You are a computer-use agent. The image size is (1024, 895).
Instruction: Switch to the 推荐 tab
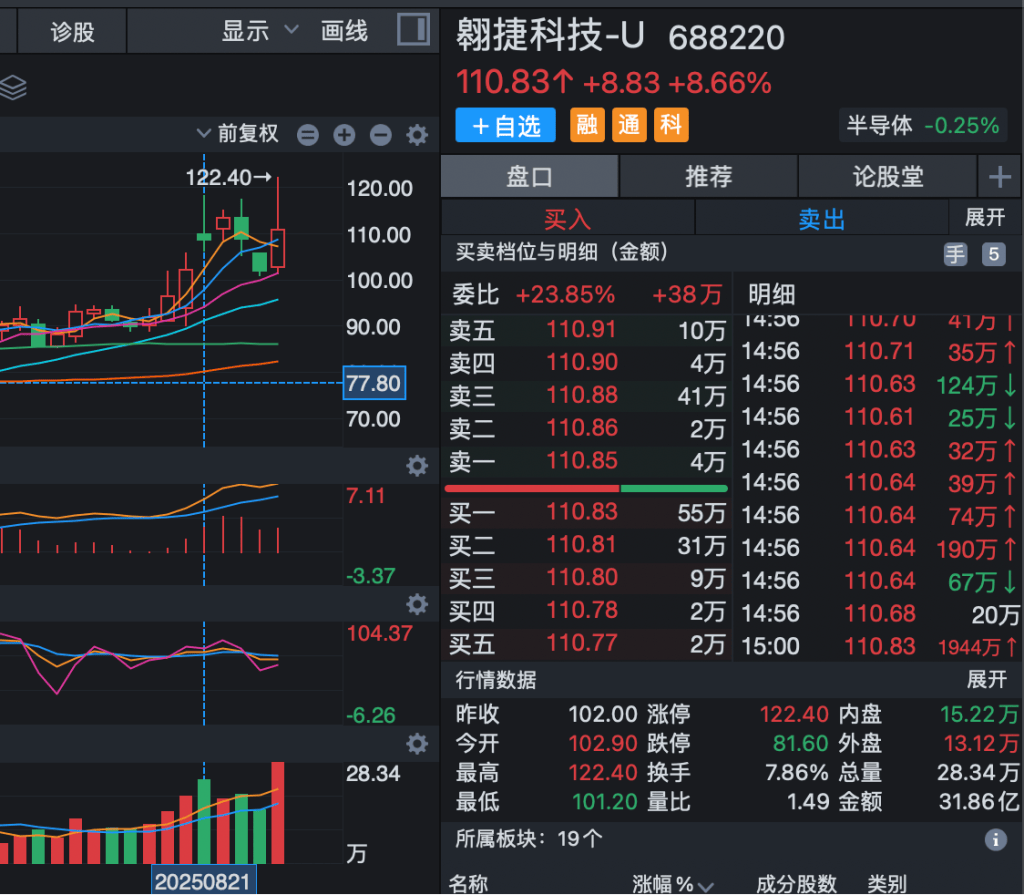pyautogui.click(x=709, y=176)
